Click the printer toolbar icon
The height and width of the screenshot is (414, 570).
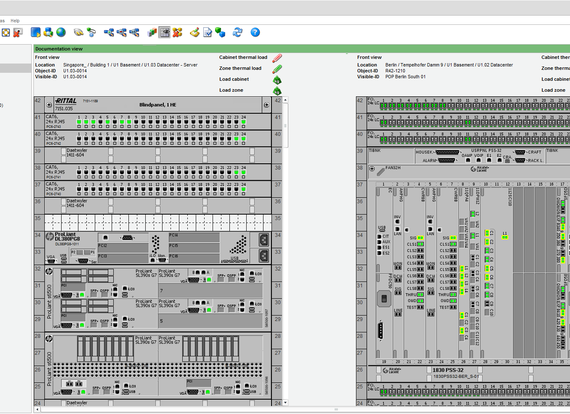pos(48,33)
